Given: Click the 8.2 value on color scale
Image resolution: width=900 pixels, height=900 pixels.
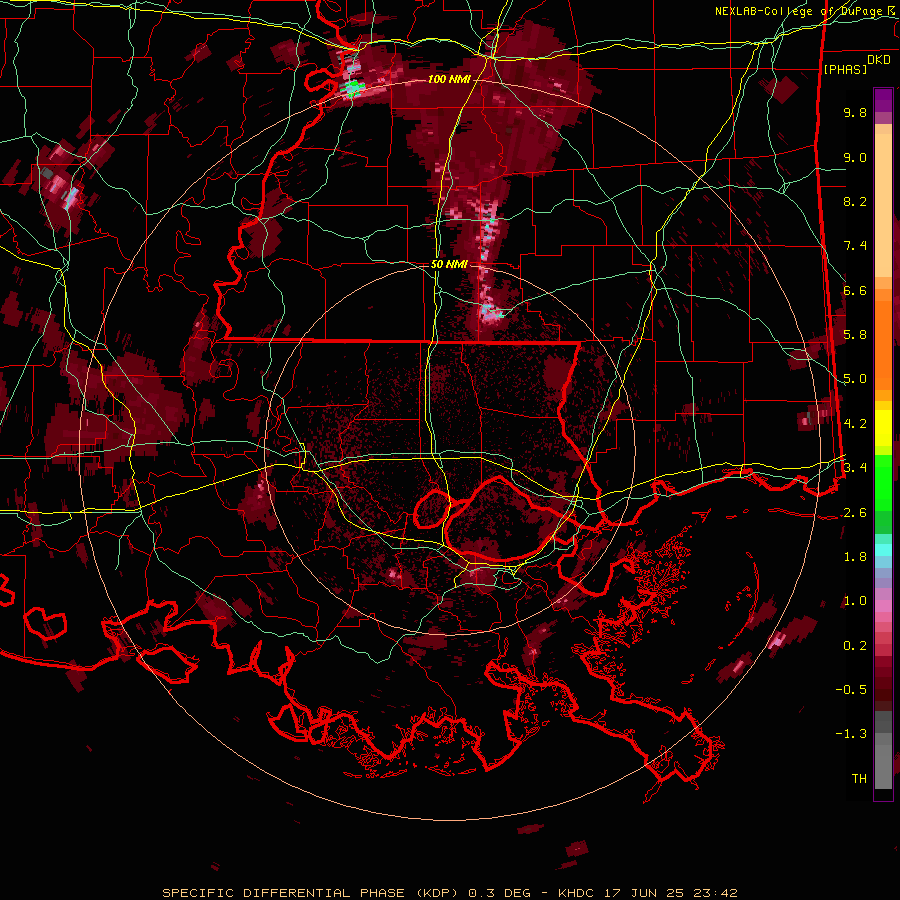Looking at the screenshot, I should (855, 201).
